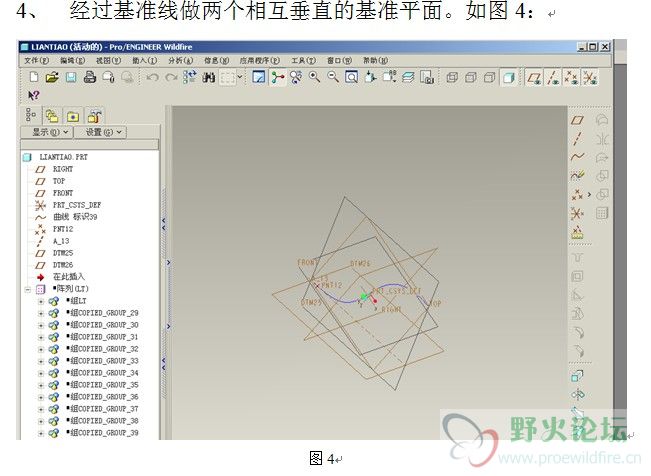
Task: Open the 显示 dropdown button
Action: pos(47,132)
